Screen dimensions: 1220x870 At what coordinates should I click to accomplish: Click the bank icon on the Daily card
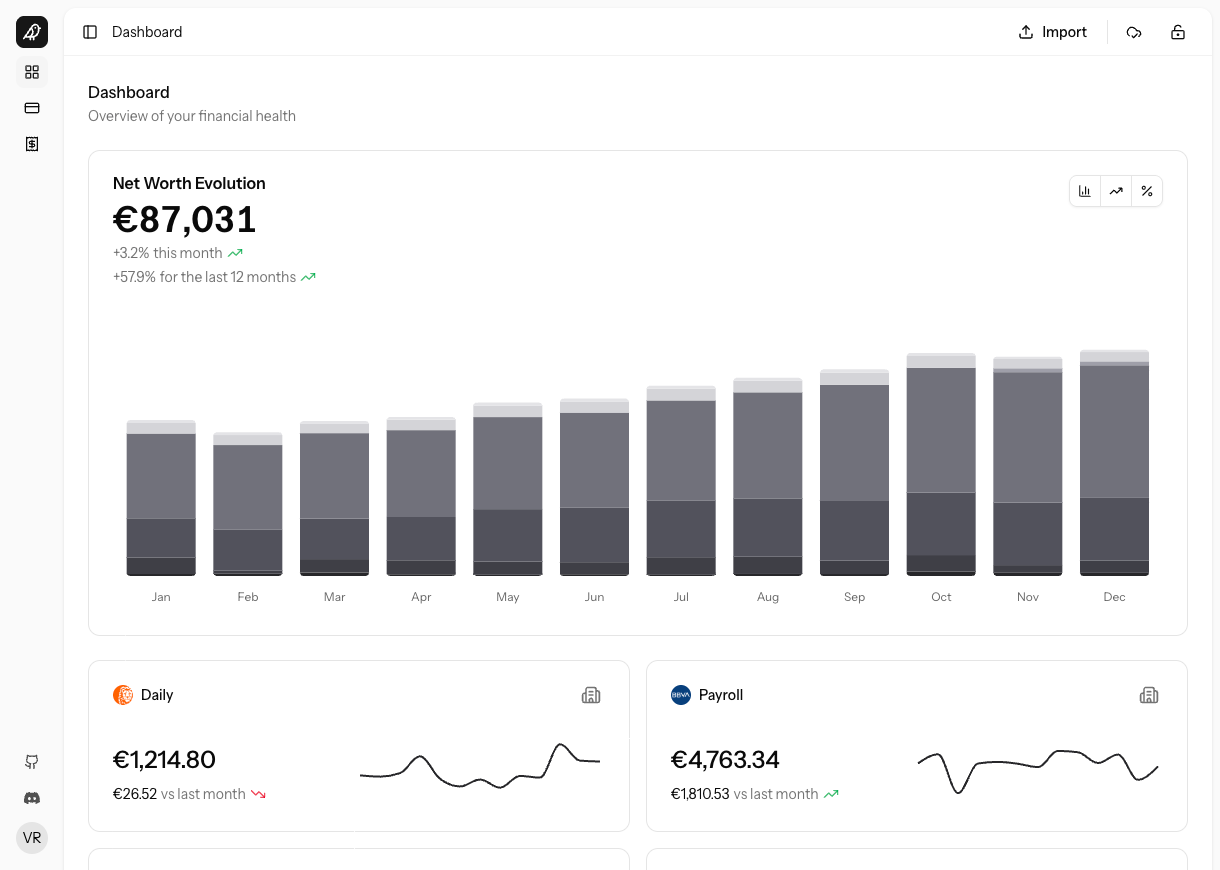pos(591,694)
